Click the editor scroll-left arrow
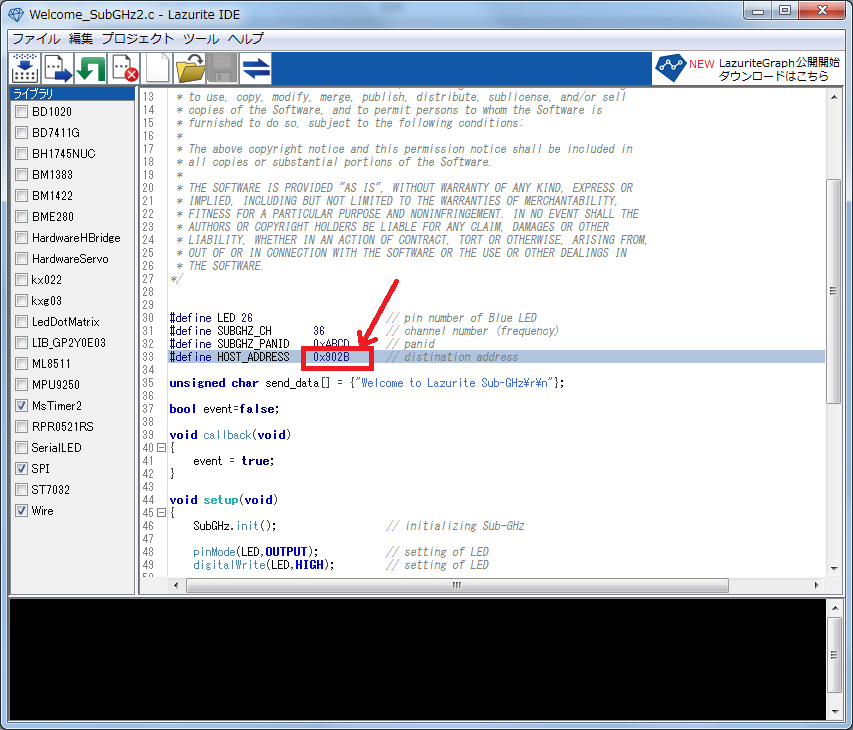Screen dimensions: 853x730 [176, 585]
